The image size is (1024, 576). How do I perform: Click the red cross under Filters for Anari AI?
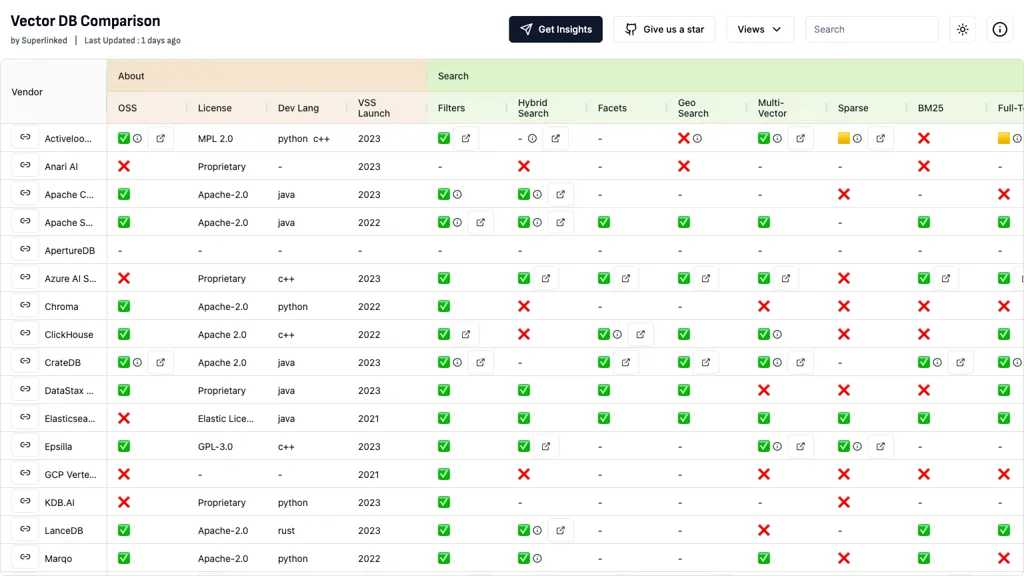524,166
